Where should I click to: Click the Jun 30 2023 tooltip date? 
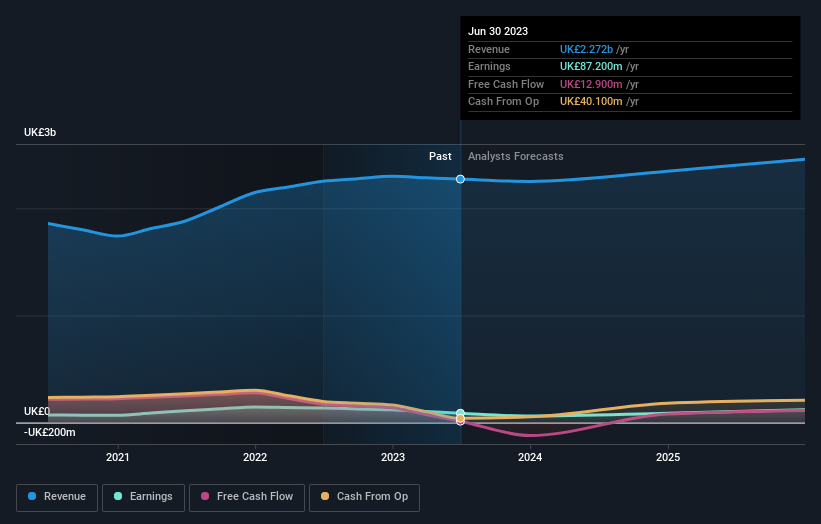pyautogui.click(x=498, y=31)
